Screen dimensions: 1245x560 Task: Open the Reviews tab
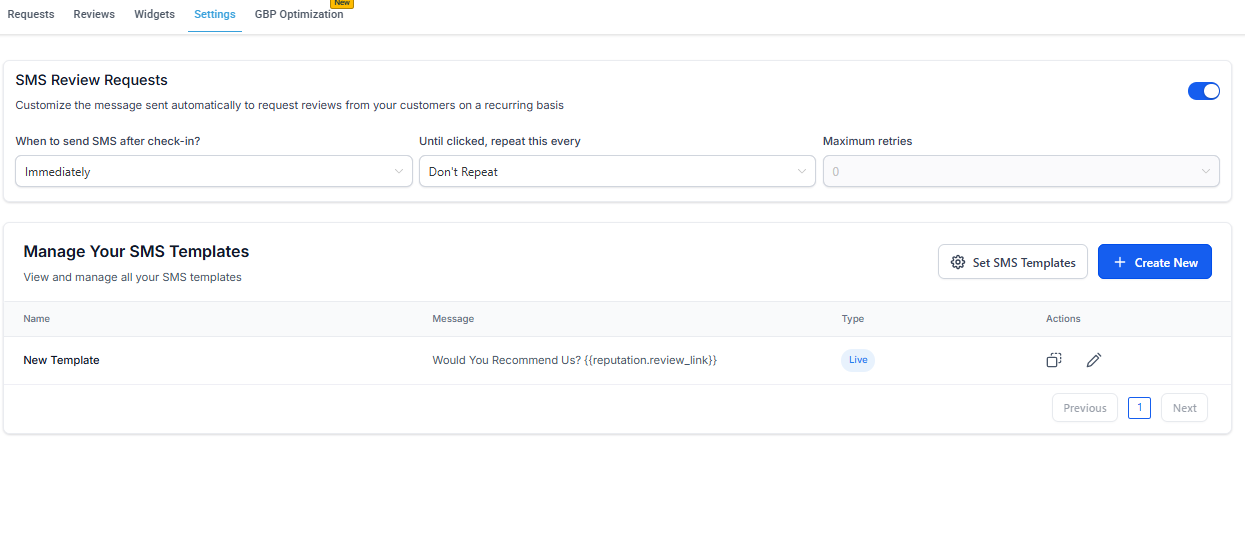pyautogui.click(x=94, y=14)
